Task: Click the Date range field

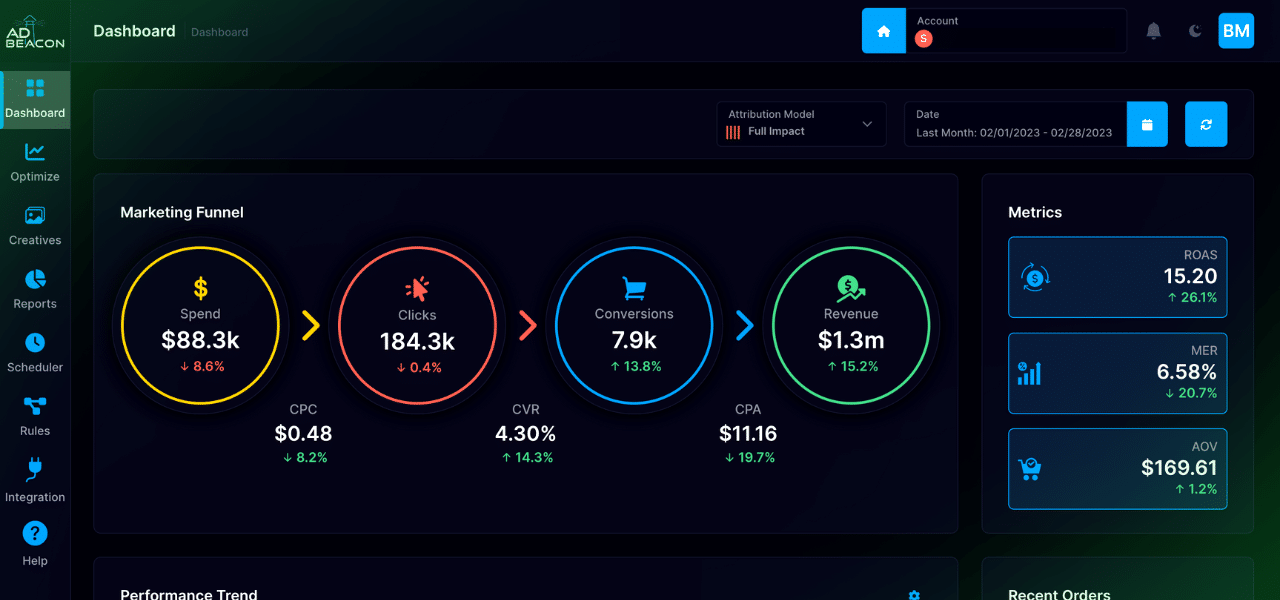Action: [1014, 125]
